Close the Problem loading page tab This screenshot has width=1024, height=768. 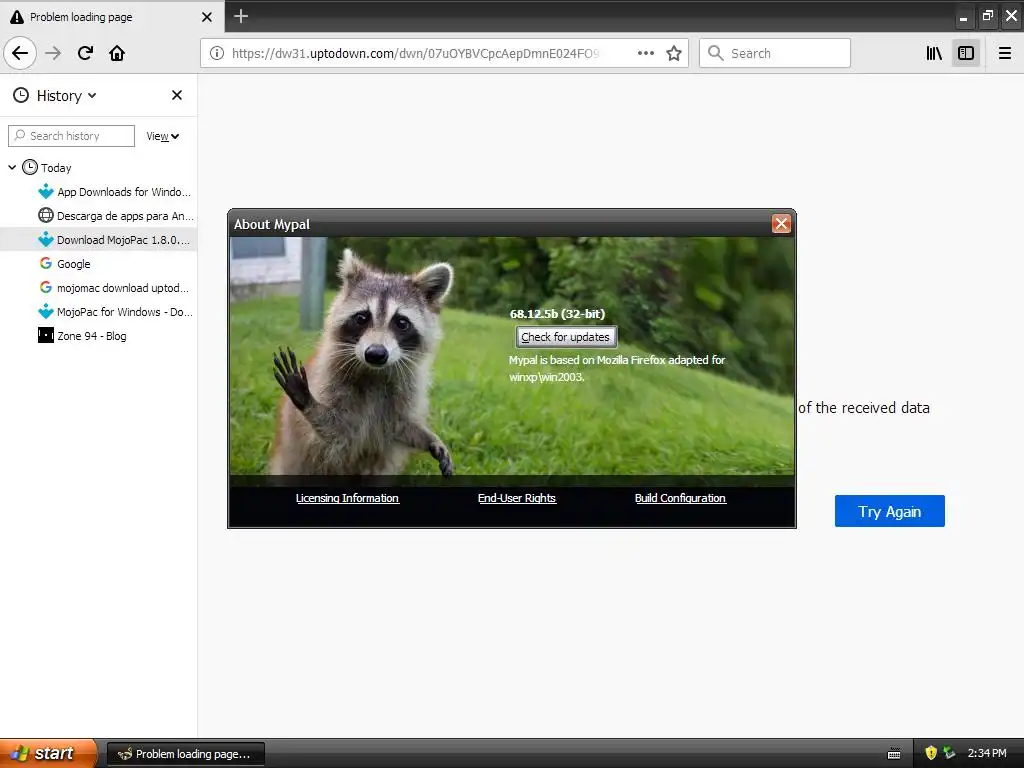(x=206, y=17)
